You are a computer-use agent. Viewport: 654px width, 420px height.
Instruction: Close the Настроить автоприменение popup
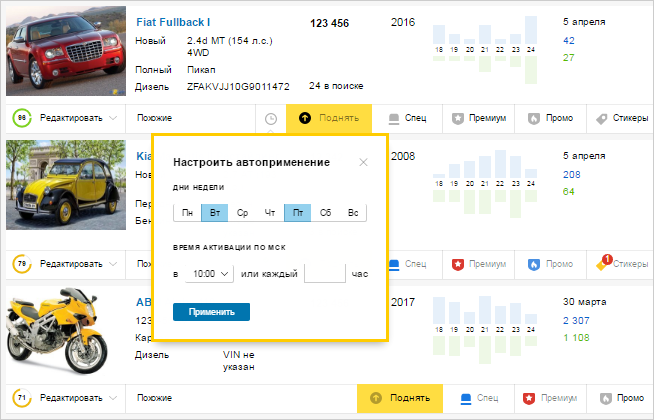pyautogui.click(x=363, y=161)
